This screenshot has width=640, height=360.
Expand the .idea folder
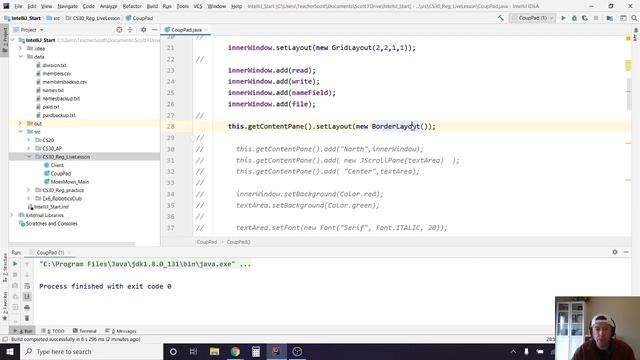coord(20,48)
